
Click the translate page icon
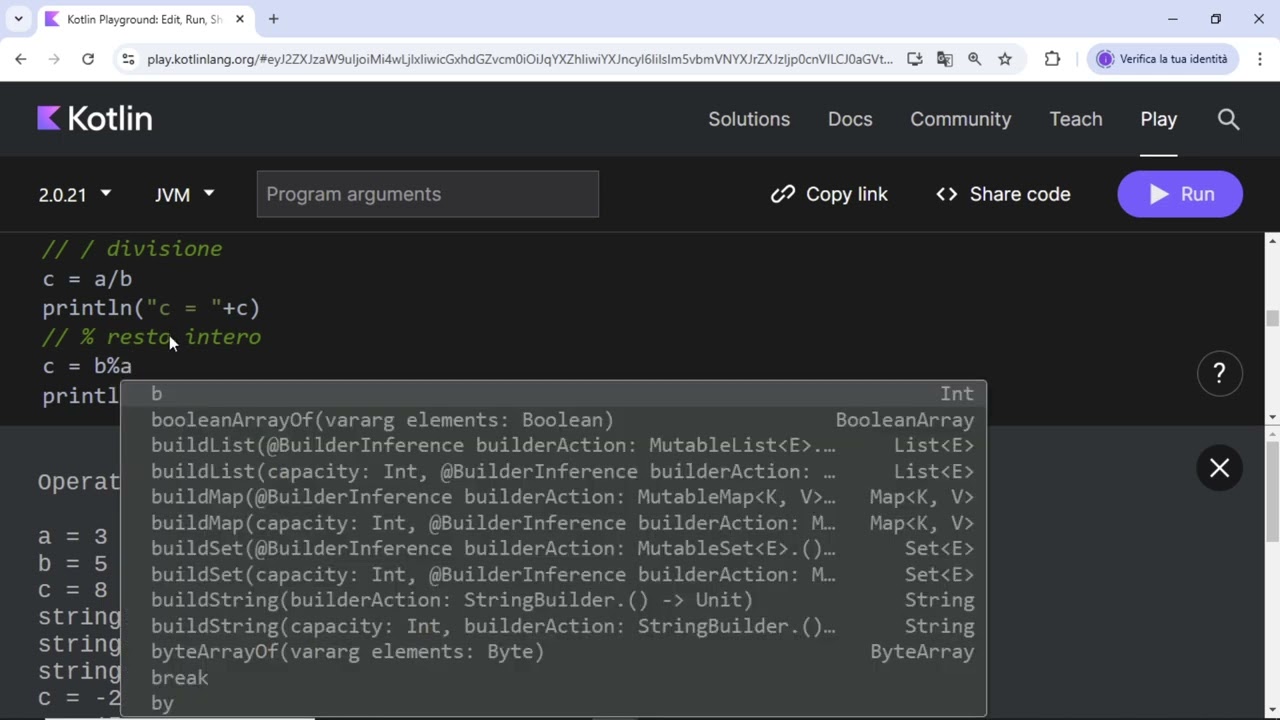click(944, 59)
